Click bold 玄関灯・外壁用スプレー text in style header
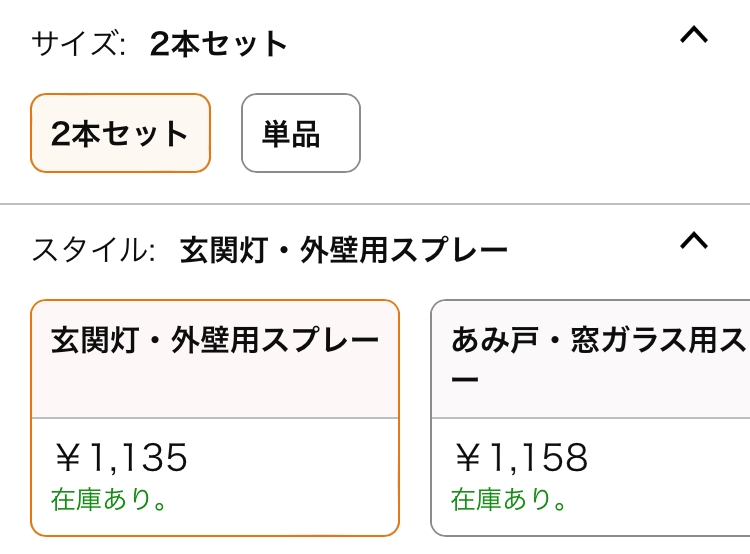 point(343,250)
